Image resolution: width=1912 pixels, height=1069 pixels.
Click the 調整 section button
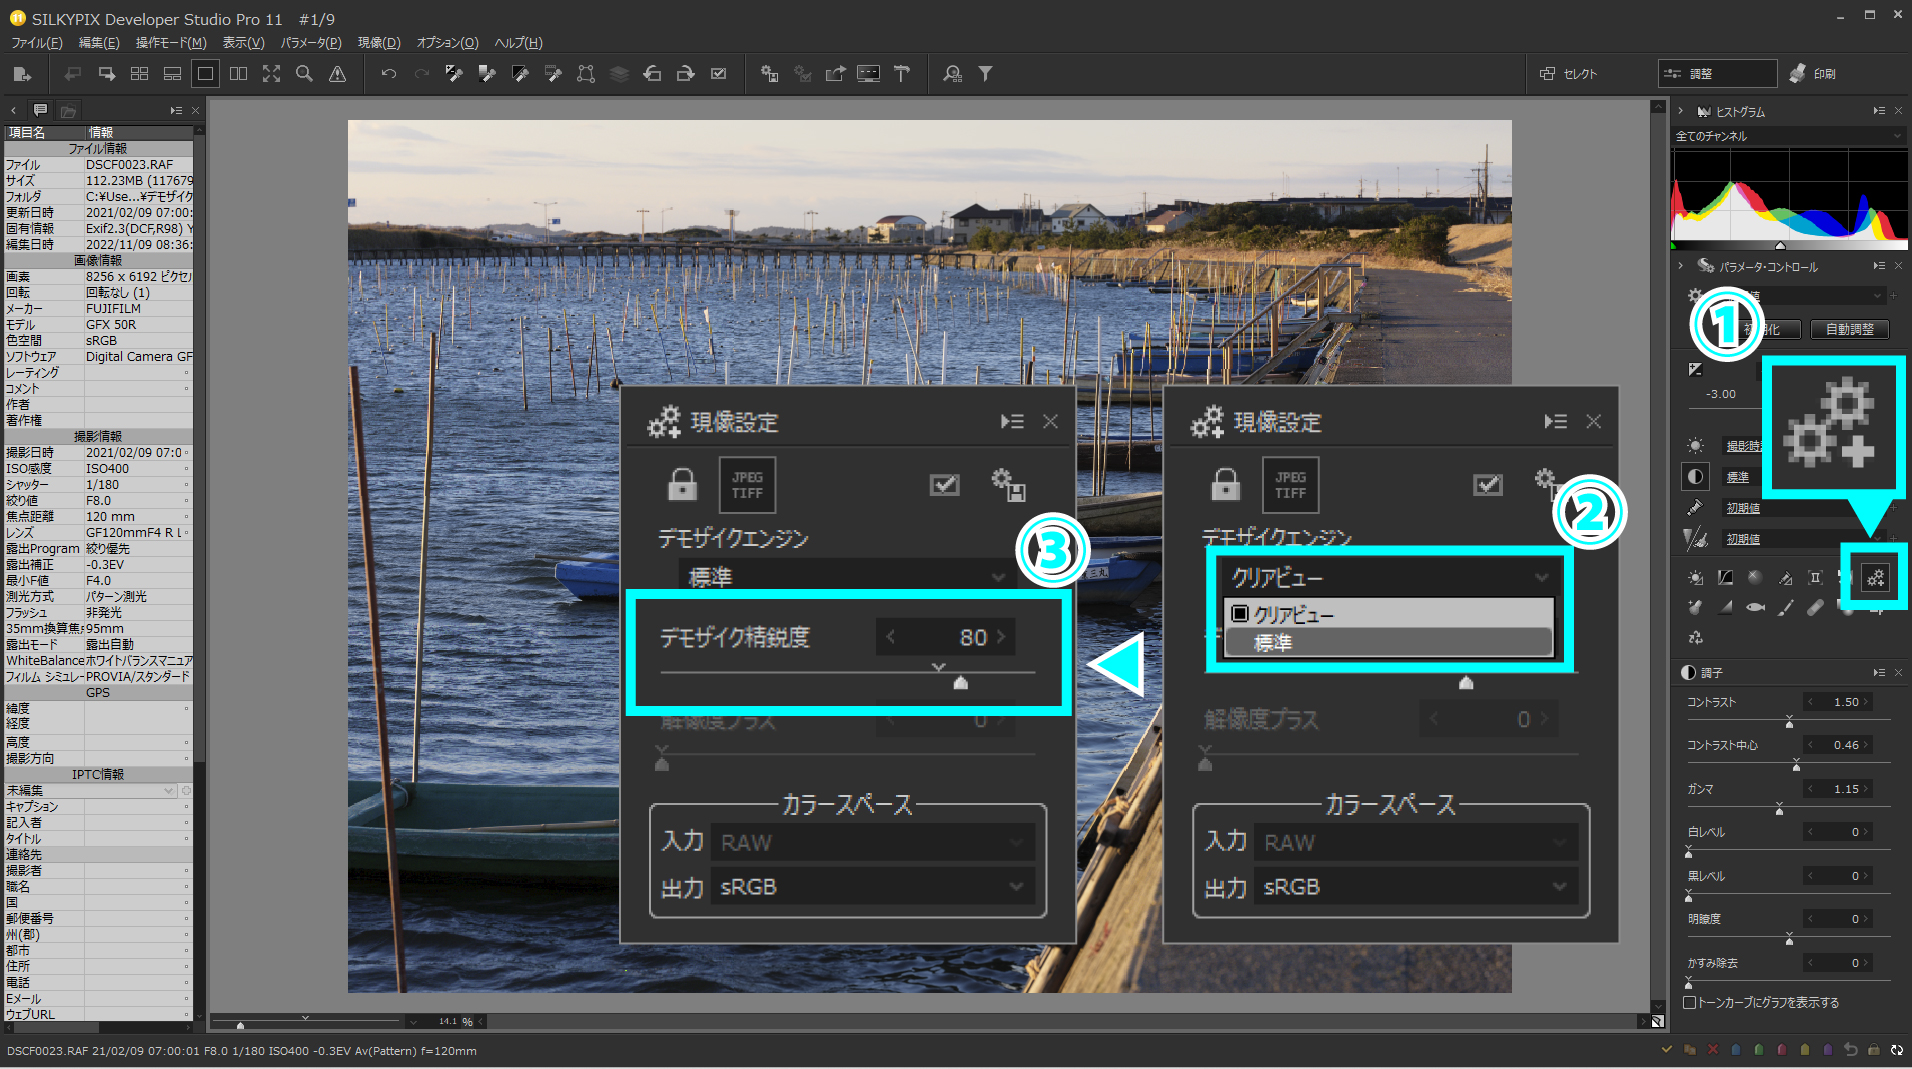point(1717,74)
